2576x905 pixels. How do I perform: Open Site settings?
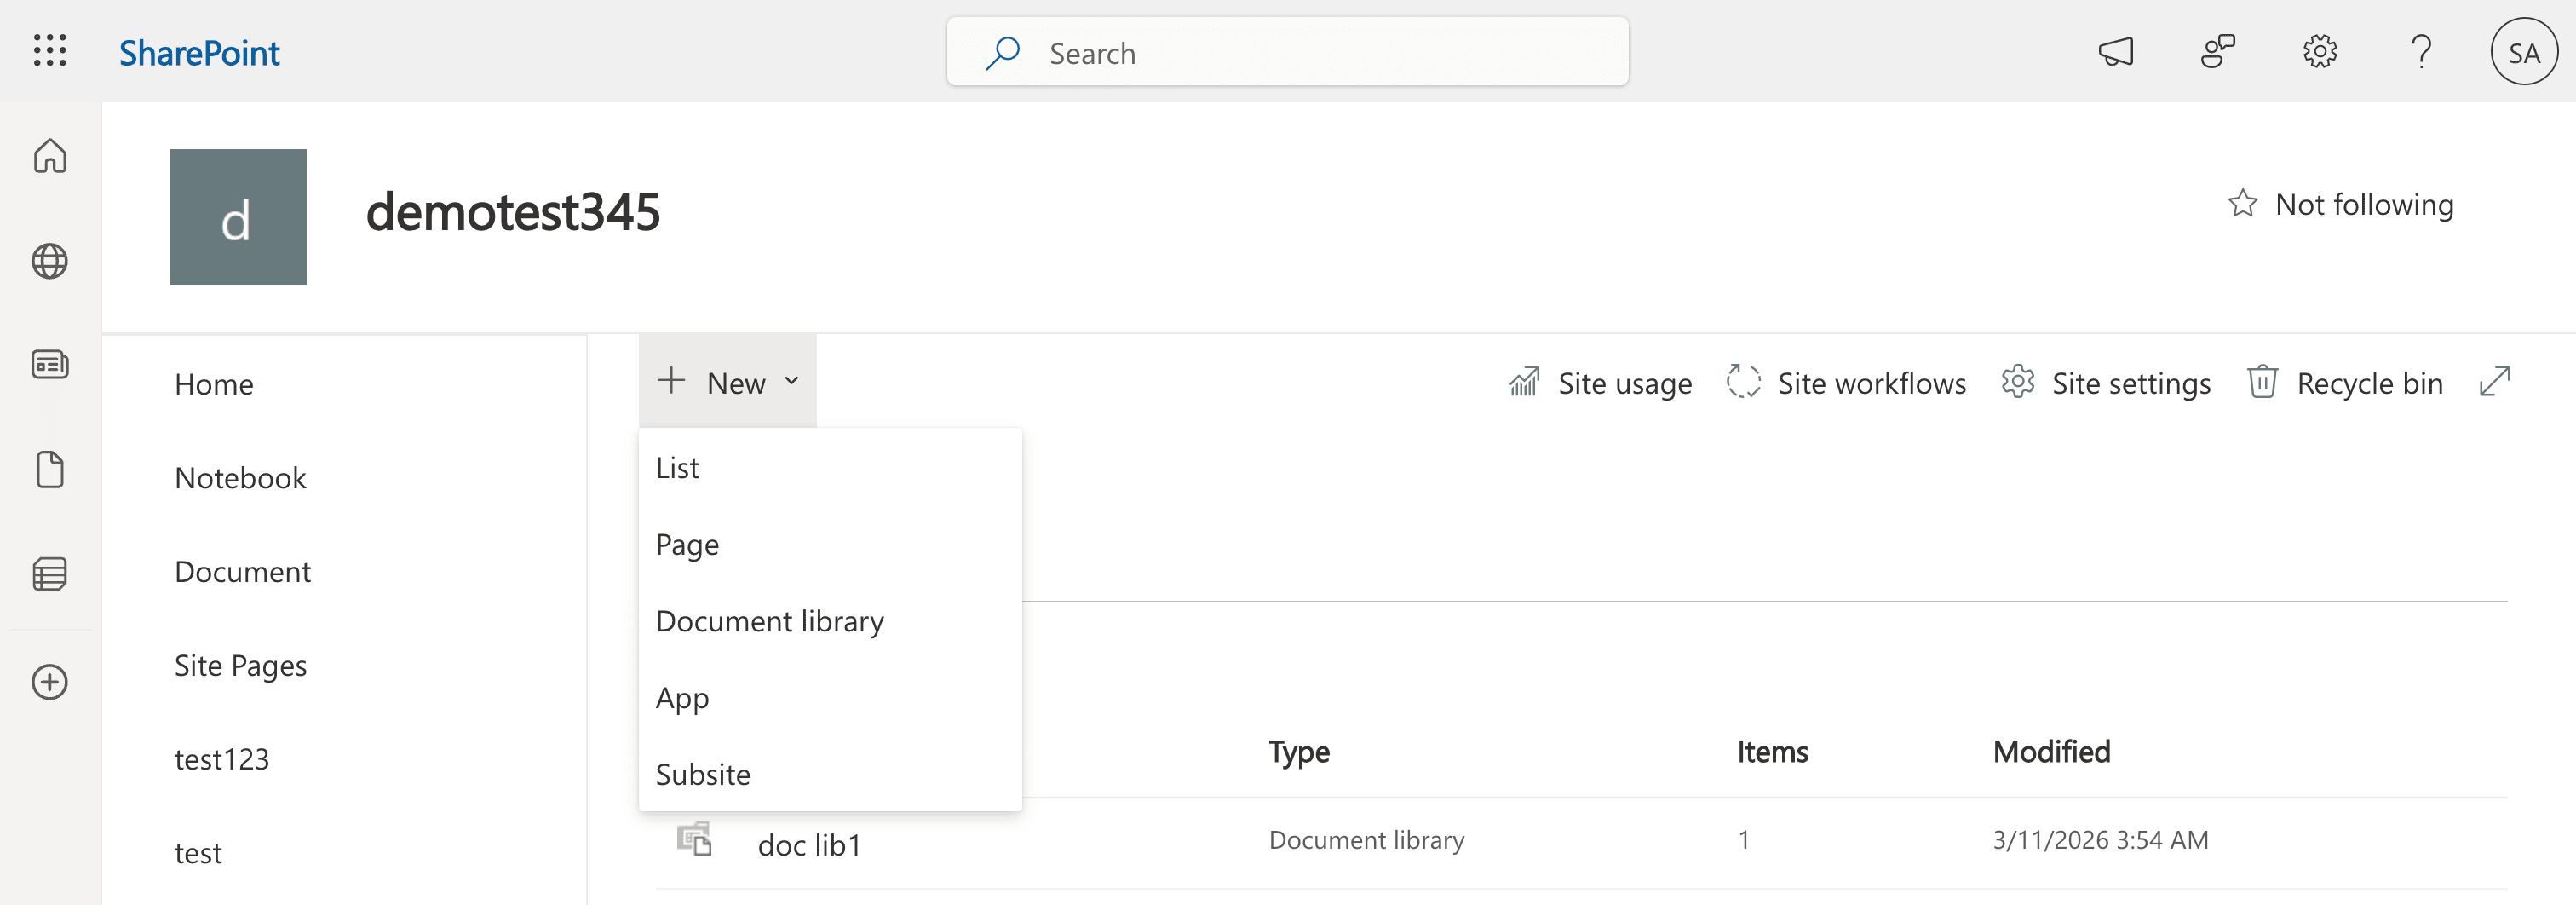point(2107,382)
